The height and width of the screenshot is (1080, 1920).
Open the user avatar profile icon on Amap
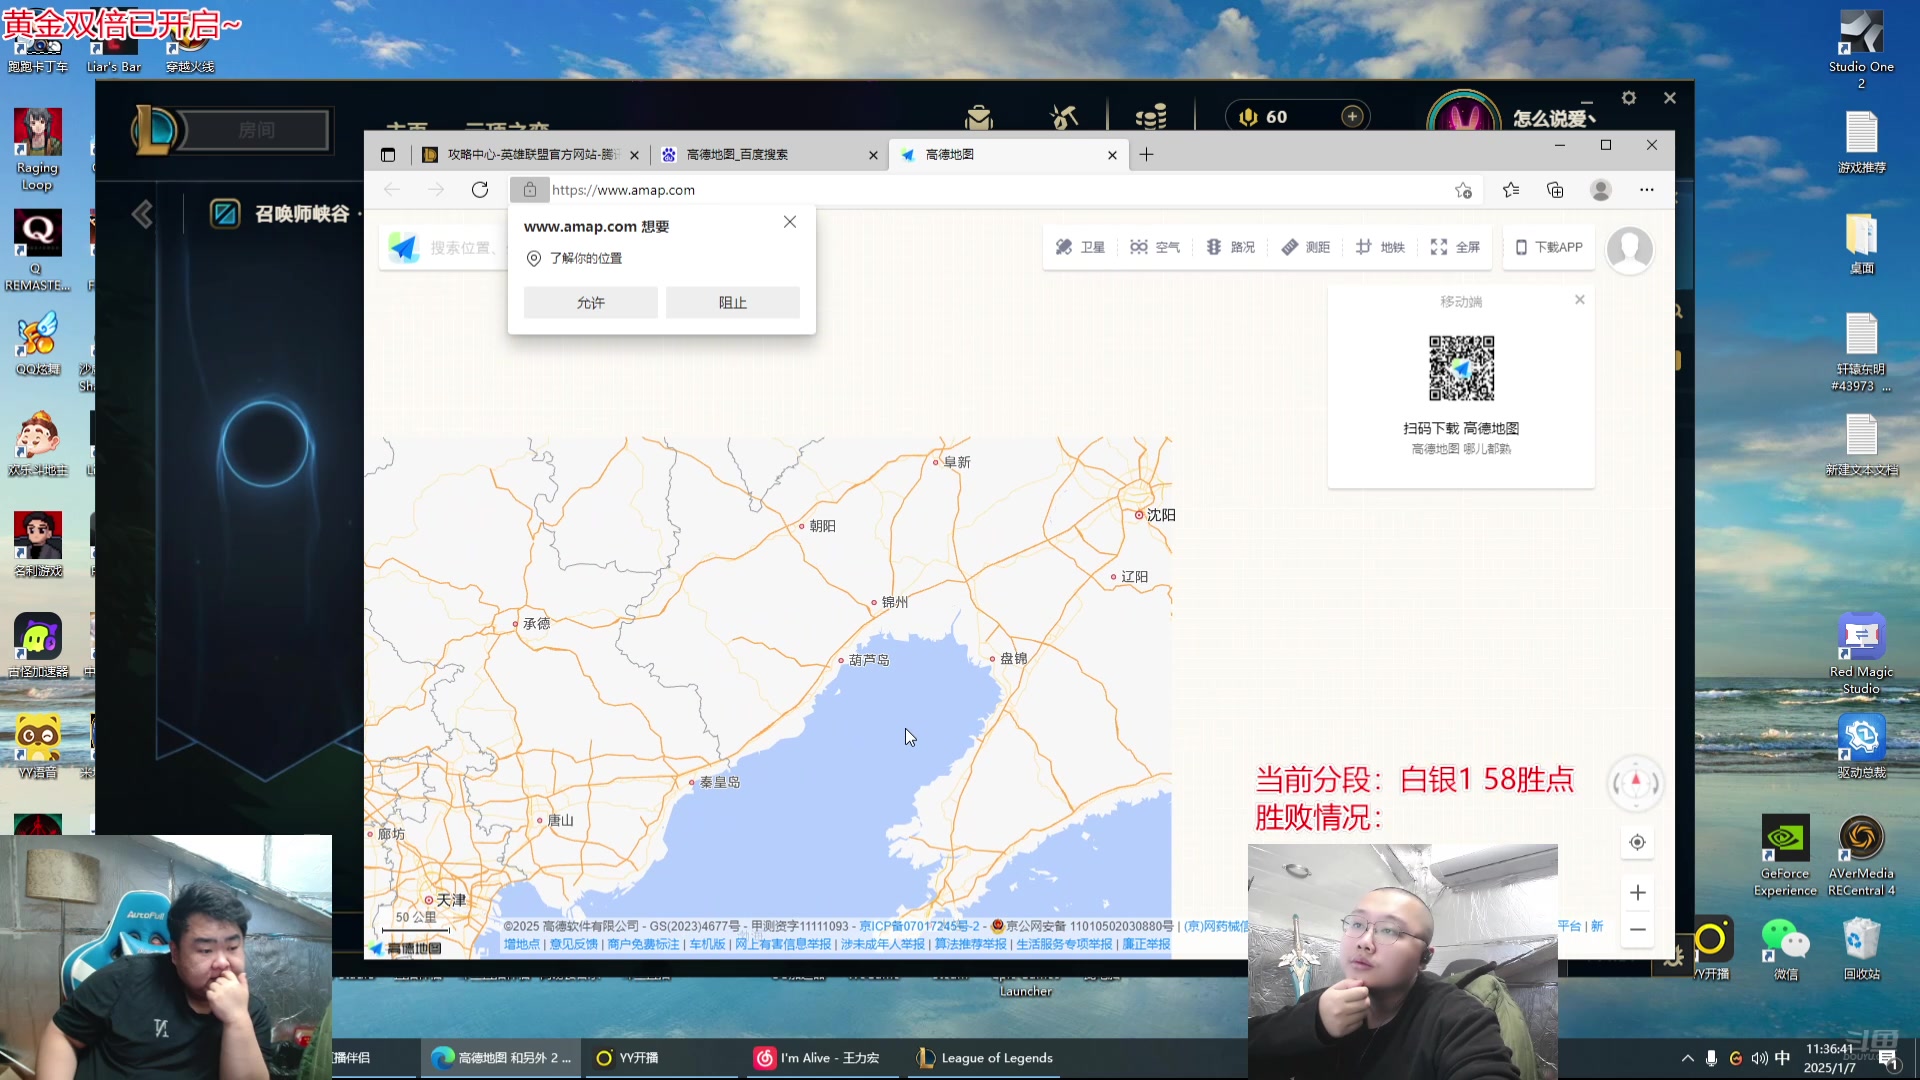[x=1630, y=249]
